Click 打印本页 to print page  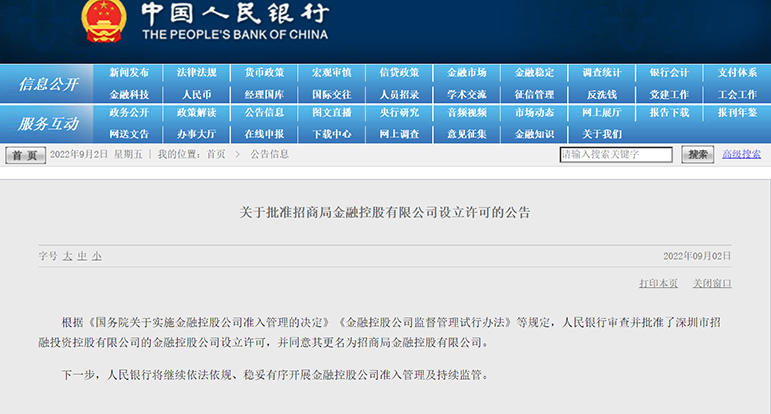pos(658,283)
